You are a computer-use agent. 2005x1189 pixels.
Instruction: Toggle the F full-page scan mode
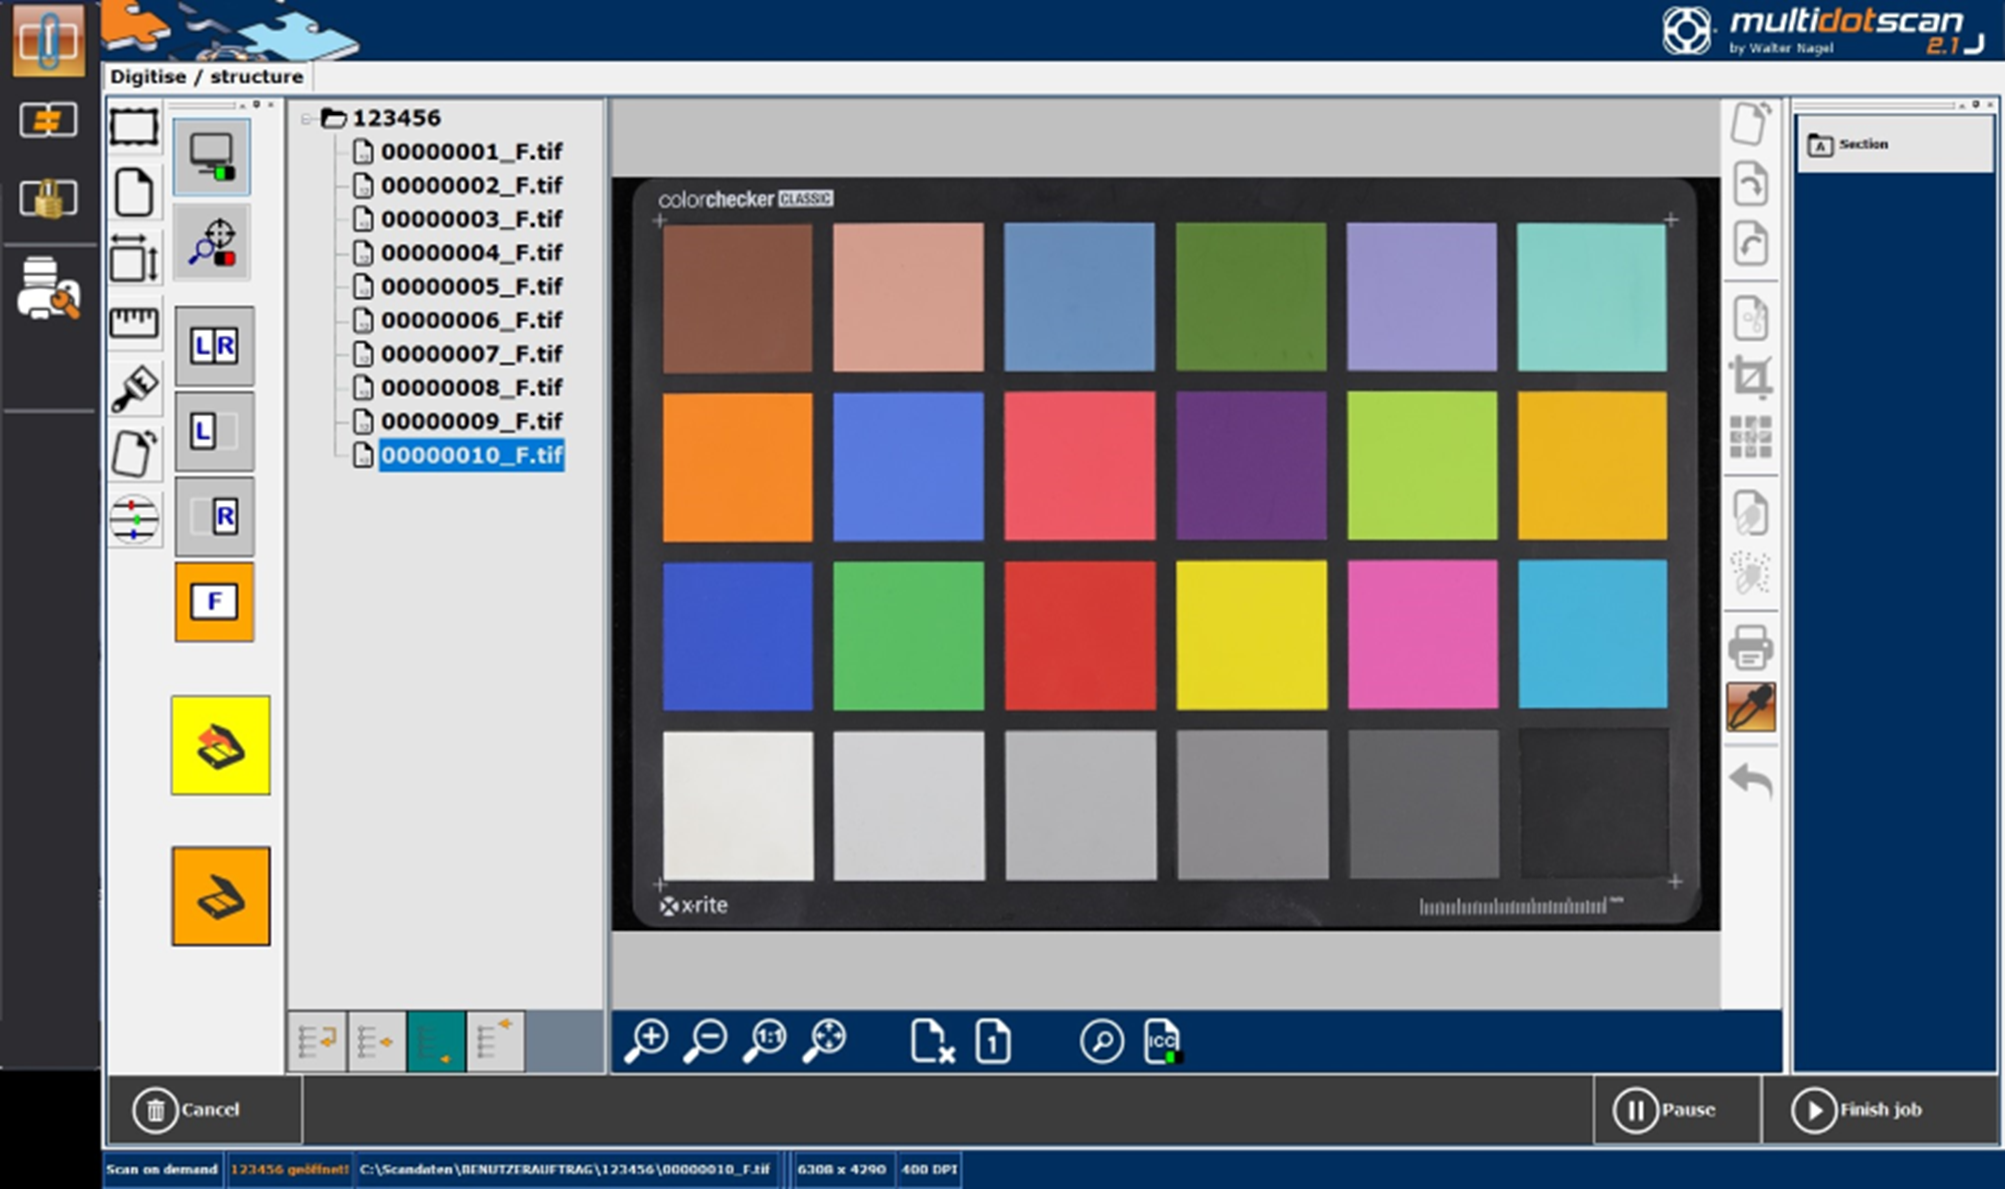coord(214,601)
